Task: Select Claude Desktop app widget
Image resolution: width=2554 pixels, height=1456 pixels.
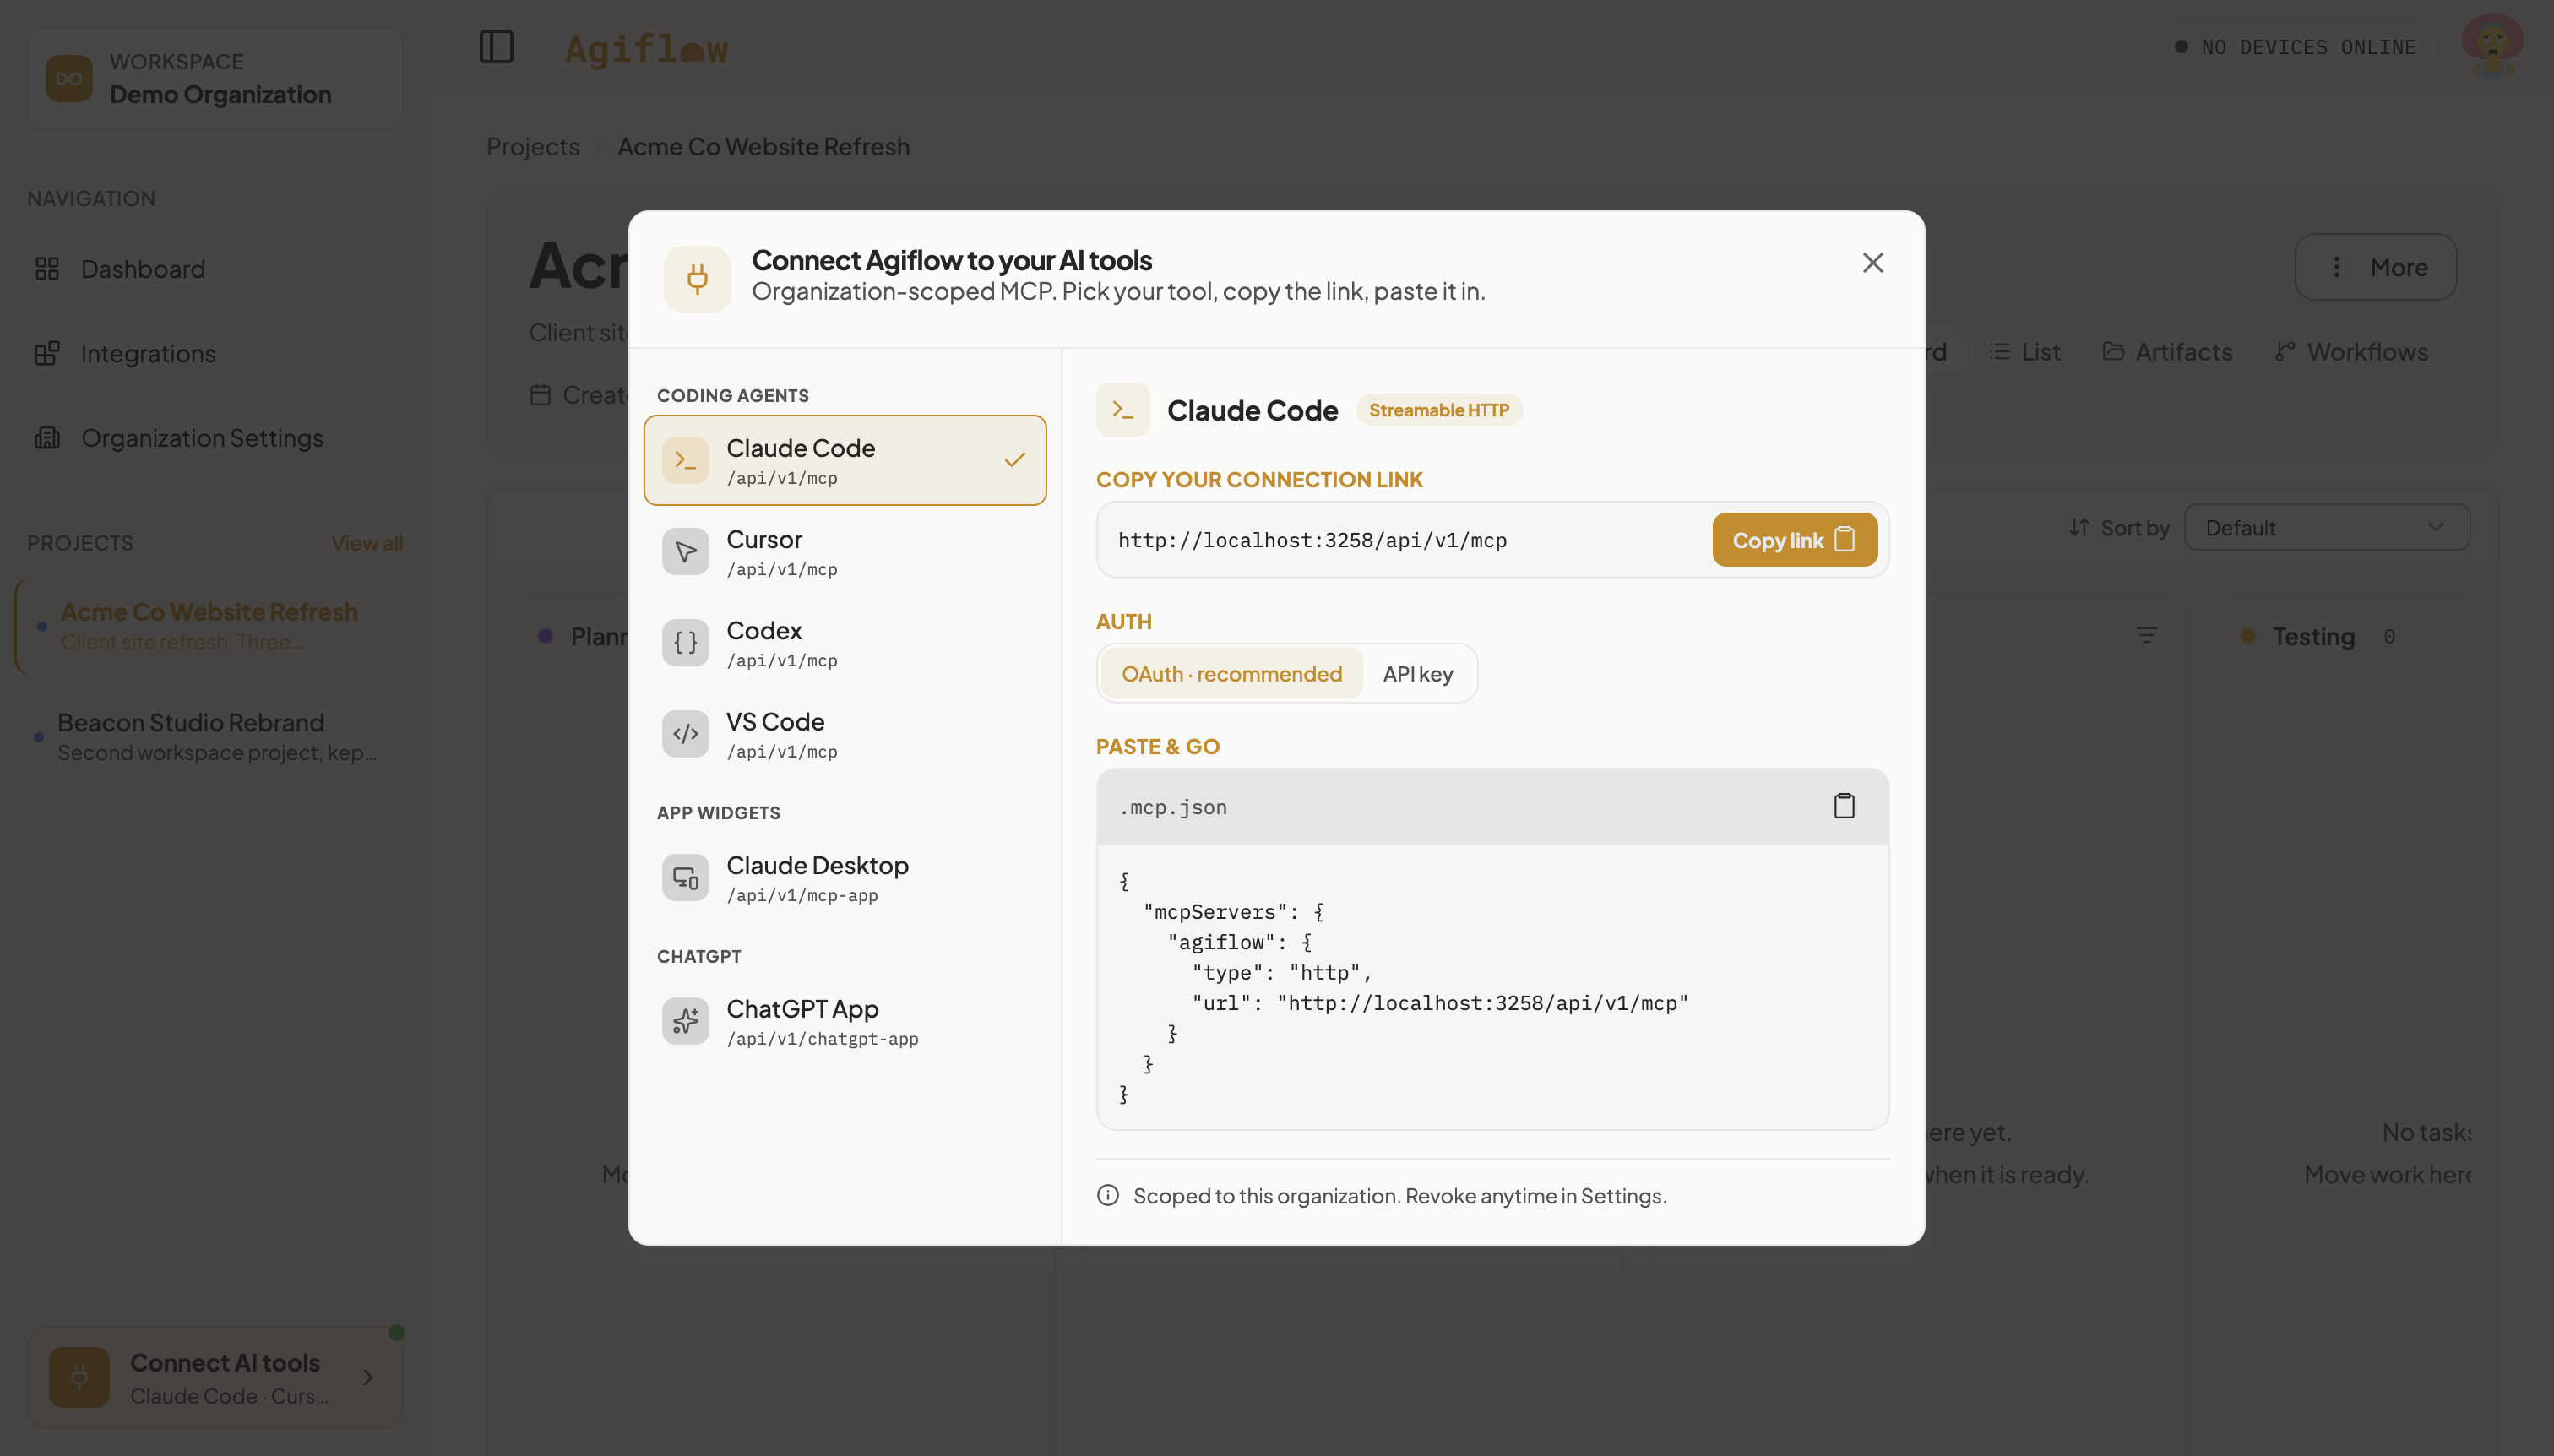Action: click(x=845, y=877)
